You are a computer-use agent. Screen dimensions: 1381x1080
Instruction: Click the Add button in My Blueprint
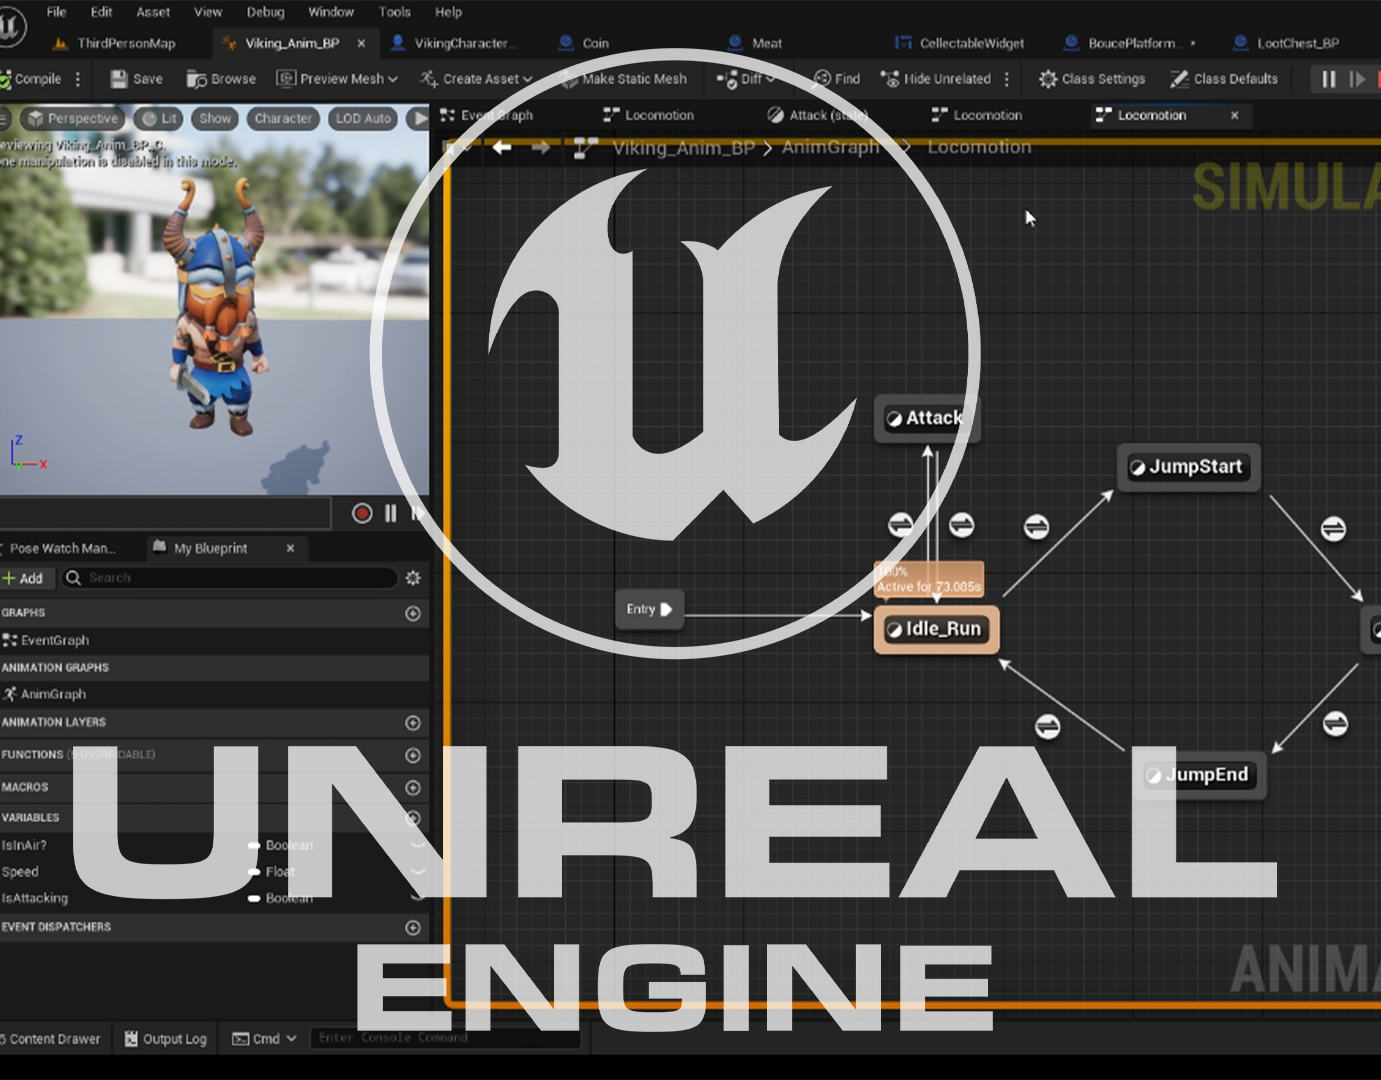23,578
